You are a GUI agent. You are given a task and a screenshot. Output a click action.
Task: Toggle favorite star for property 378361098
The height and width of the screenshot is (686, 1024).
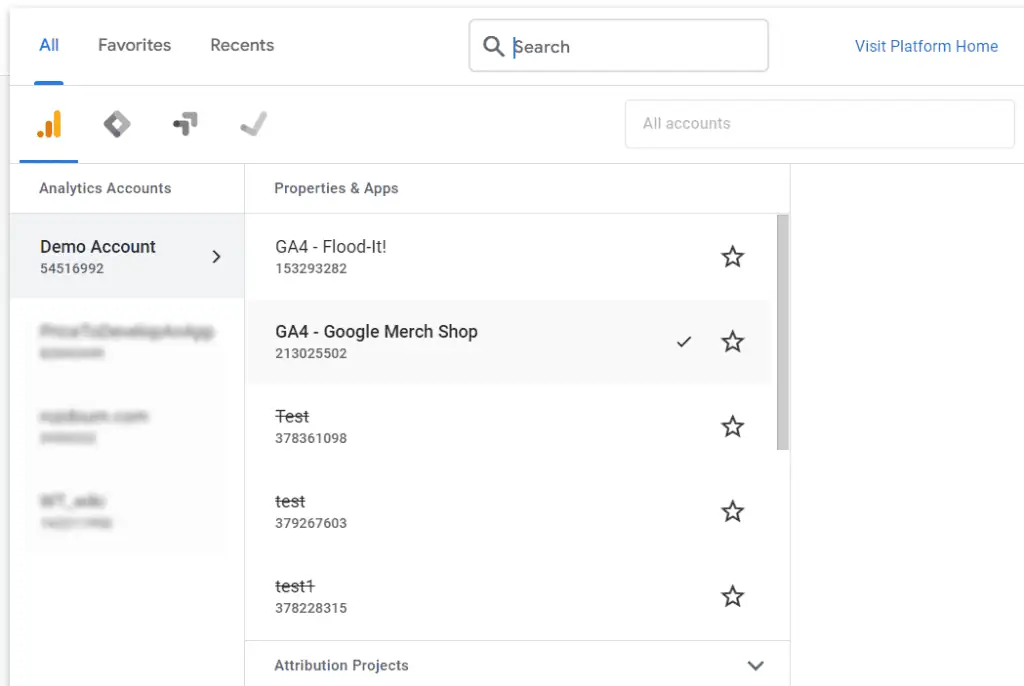[733, 427]
